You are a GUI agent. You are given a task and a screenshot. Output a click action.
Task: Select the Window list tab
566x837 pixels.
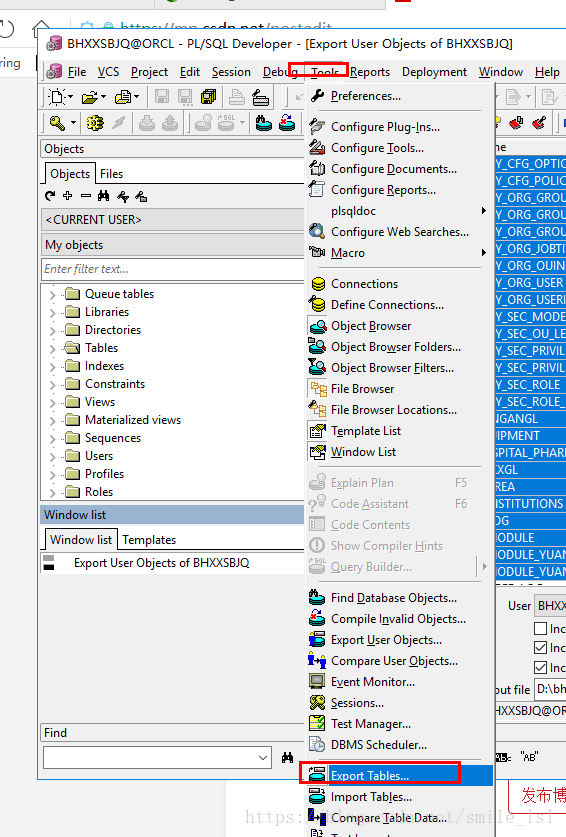pyautogui.click(x=81, y=540)
